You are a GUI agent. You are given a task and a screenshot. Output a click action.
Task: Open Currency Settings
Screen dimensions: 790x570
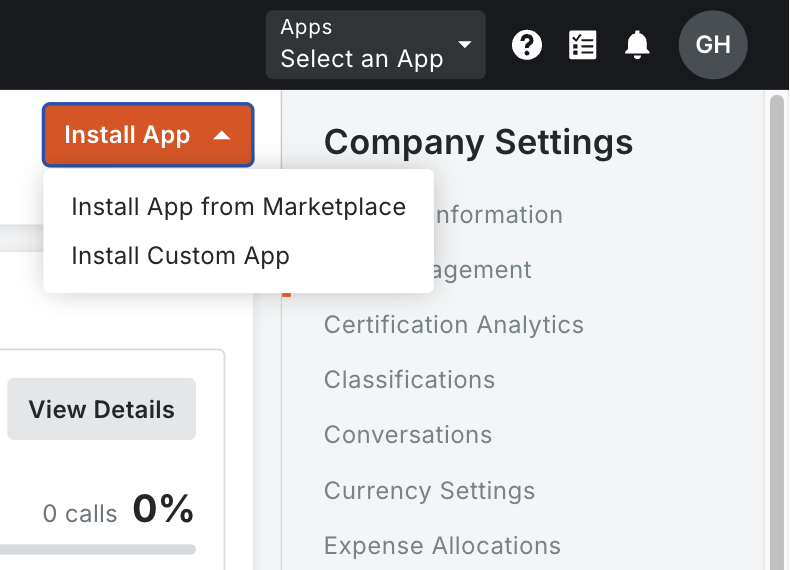429,490
